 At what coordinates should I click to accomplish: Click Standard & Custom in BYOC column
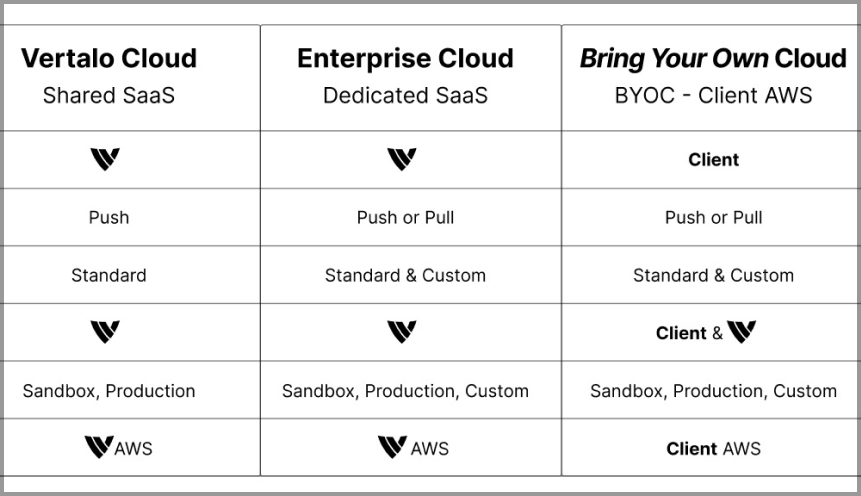[x=713, y=275]
